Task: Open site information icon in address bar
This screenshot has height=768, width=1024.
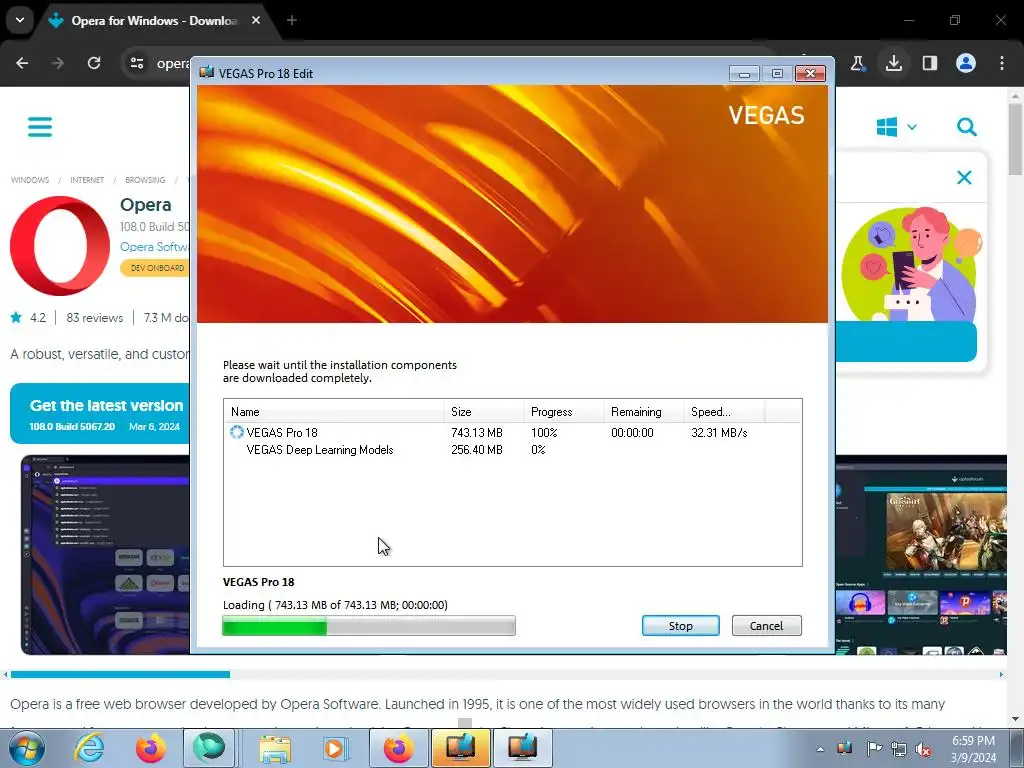Action: tap(137, 63)
